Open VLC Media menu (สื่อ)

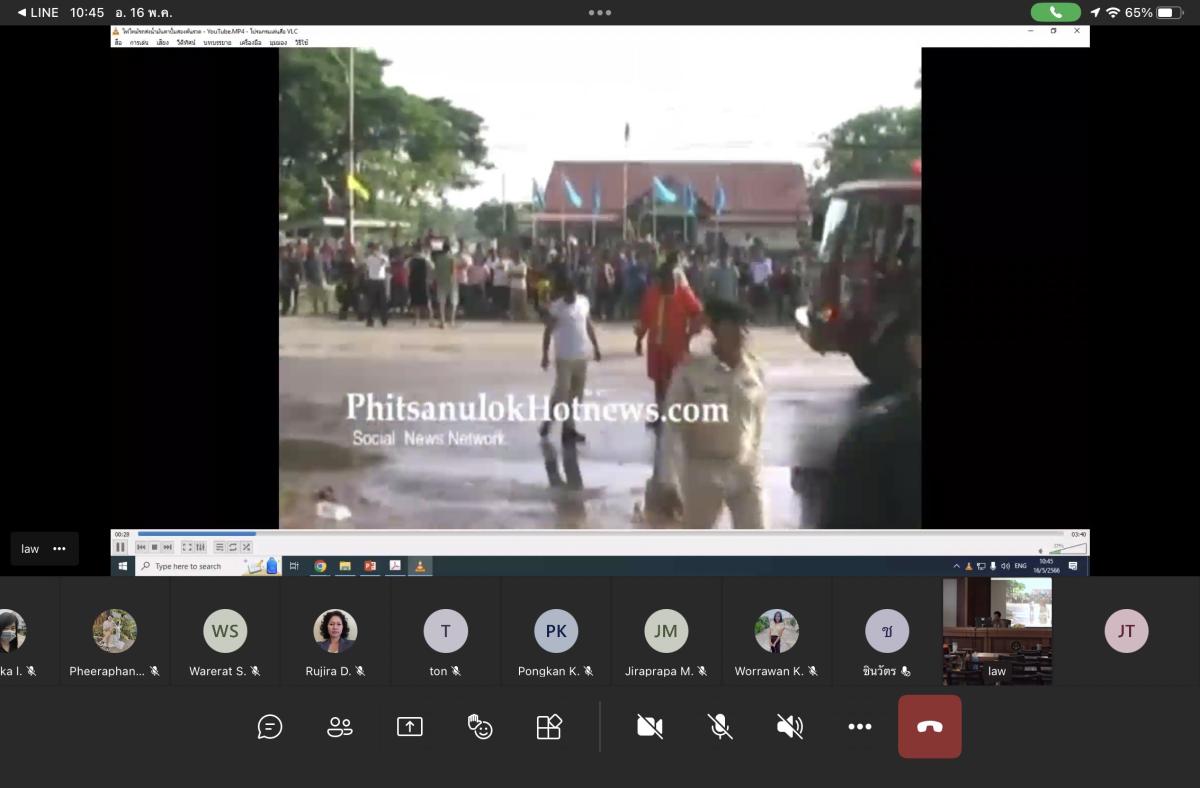pos(118,43)
